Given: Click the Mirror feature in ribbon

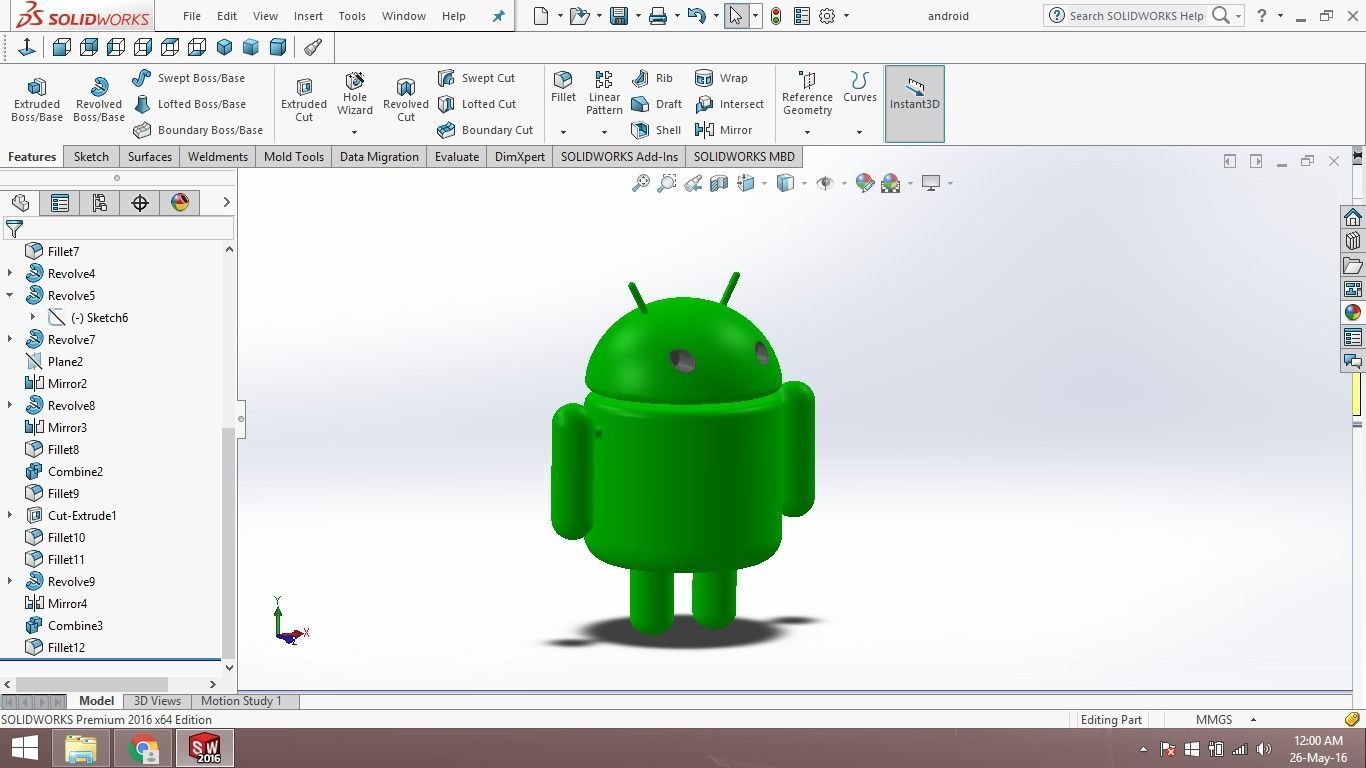Looking at the screenshot, I should 723,130.
